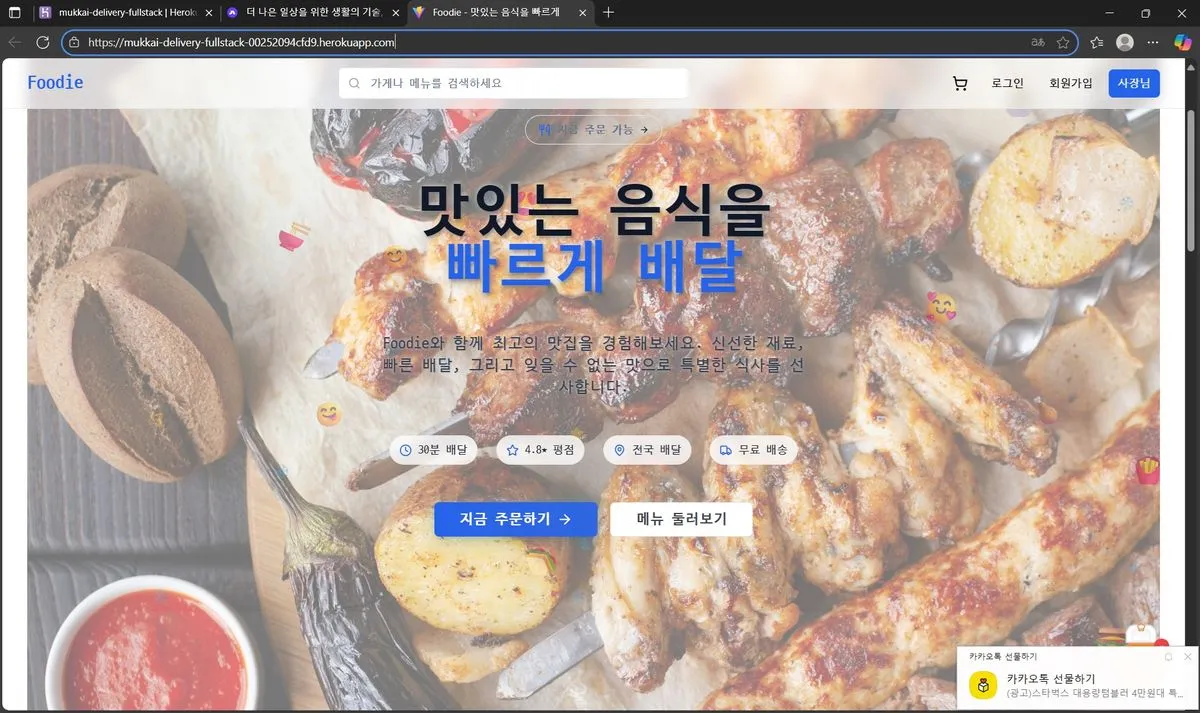
Task: Dismiss the Kakao notification with its X
Action: point(1187,656)
